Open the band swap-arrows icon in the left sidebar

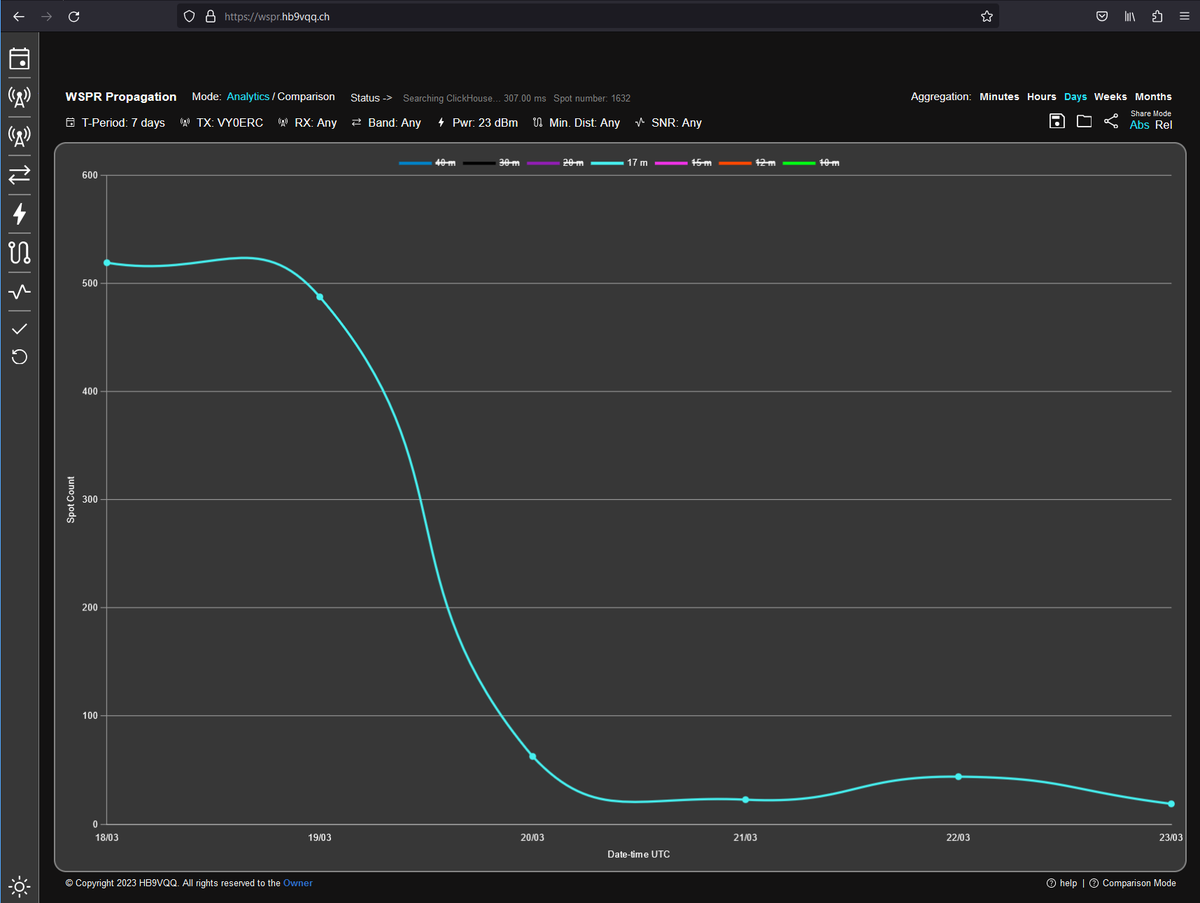(19, 175)
